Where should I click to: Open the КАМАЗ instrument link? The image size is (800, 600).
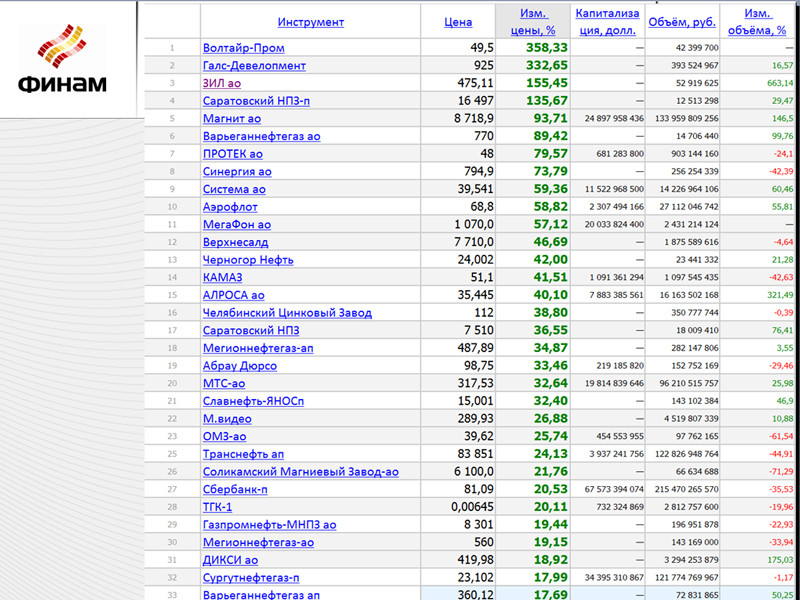click(x=222, y=278)
